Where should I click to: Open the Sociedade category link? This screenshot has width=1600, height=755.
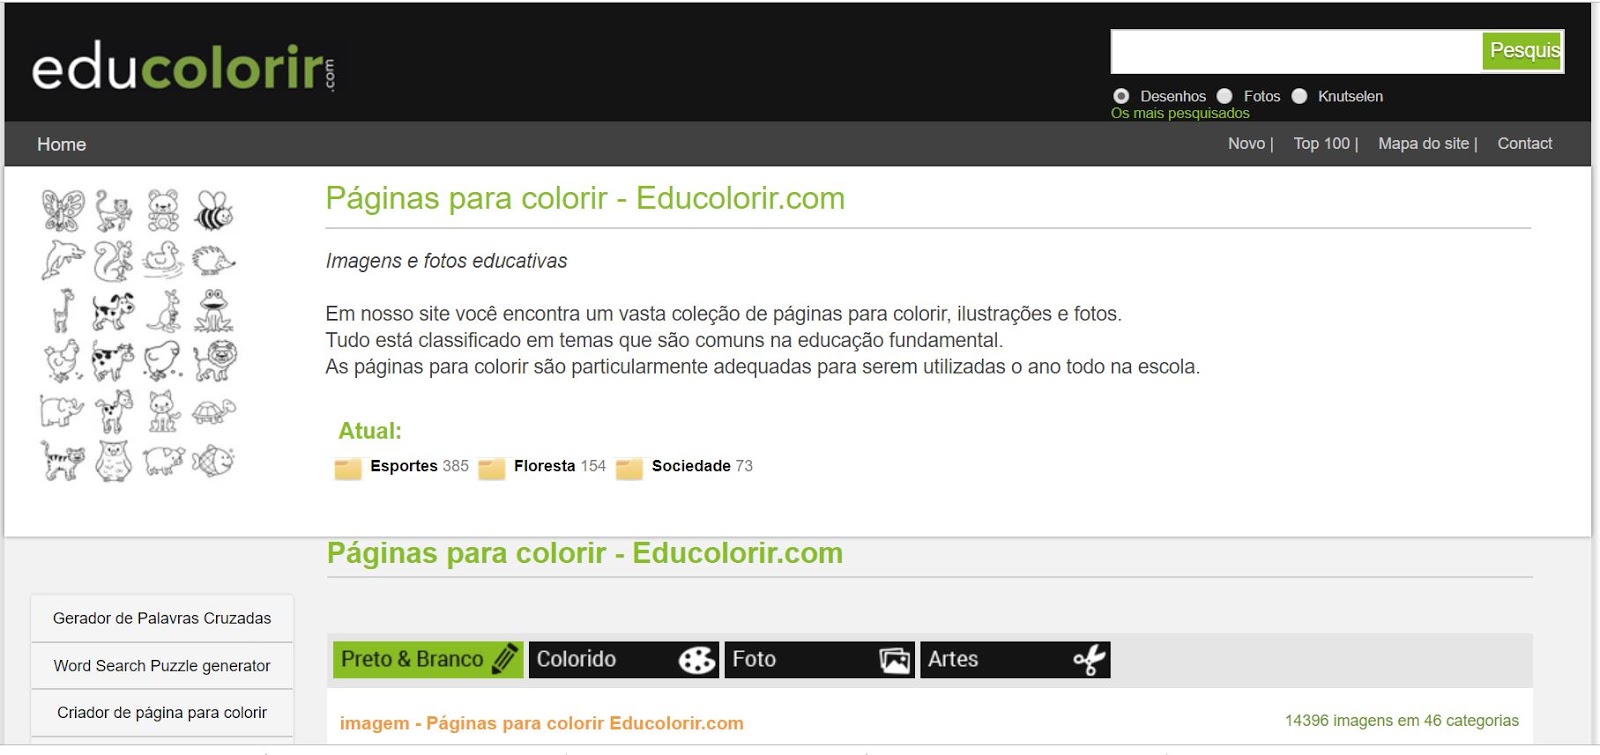point(691,466)
